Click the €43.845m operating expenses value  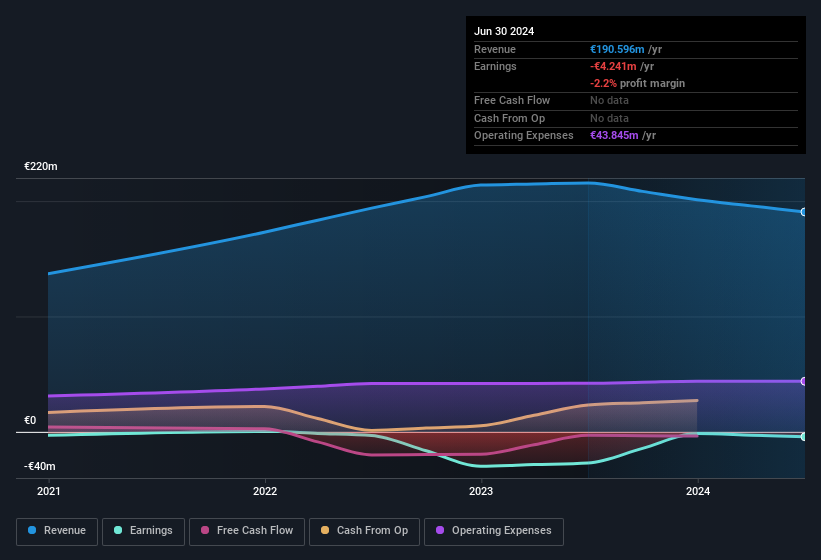click(x=614, y=135)
